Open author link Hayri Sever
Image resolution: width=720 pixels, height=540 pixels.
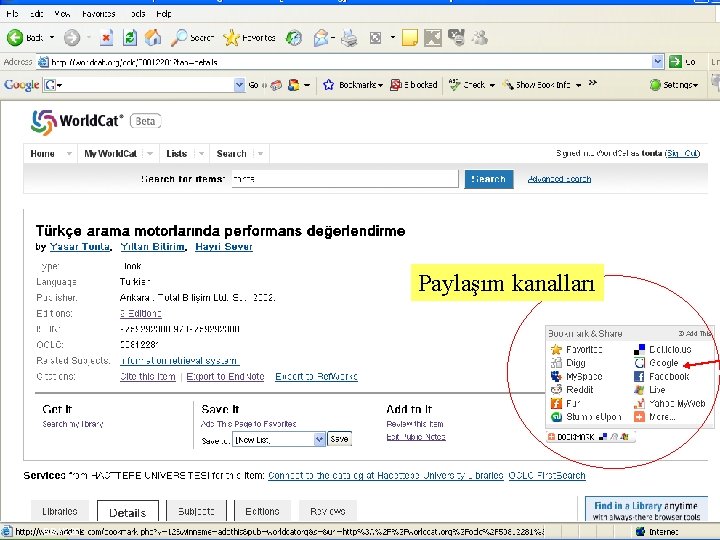224,247
